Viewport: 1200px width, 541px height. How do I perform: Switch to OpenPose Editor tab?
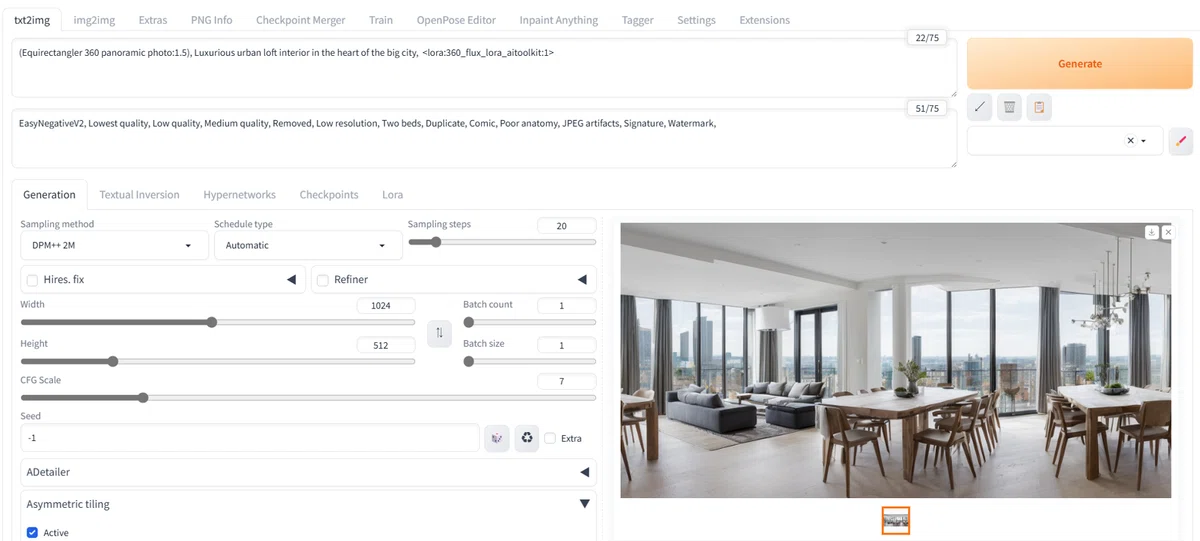tap(456, 20)
